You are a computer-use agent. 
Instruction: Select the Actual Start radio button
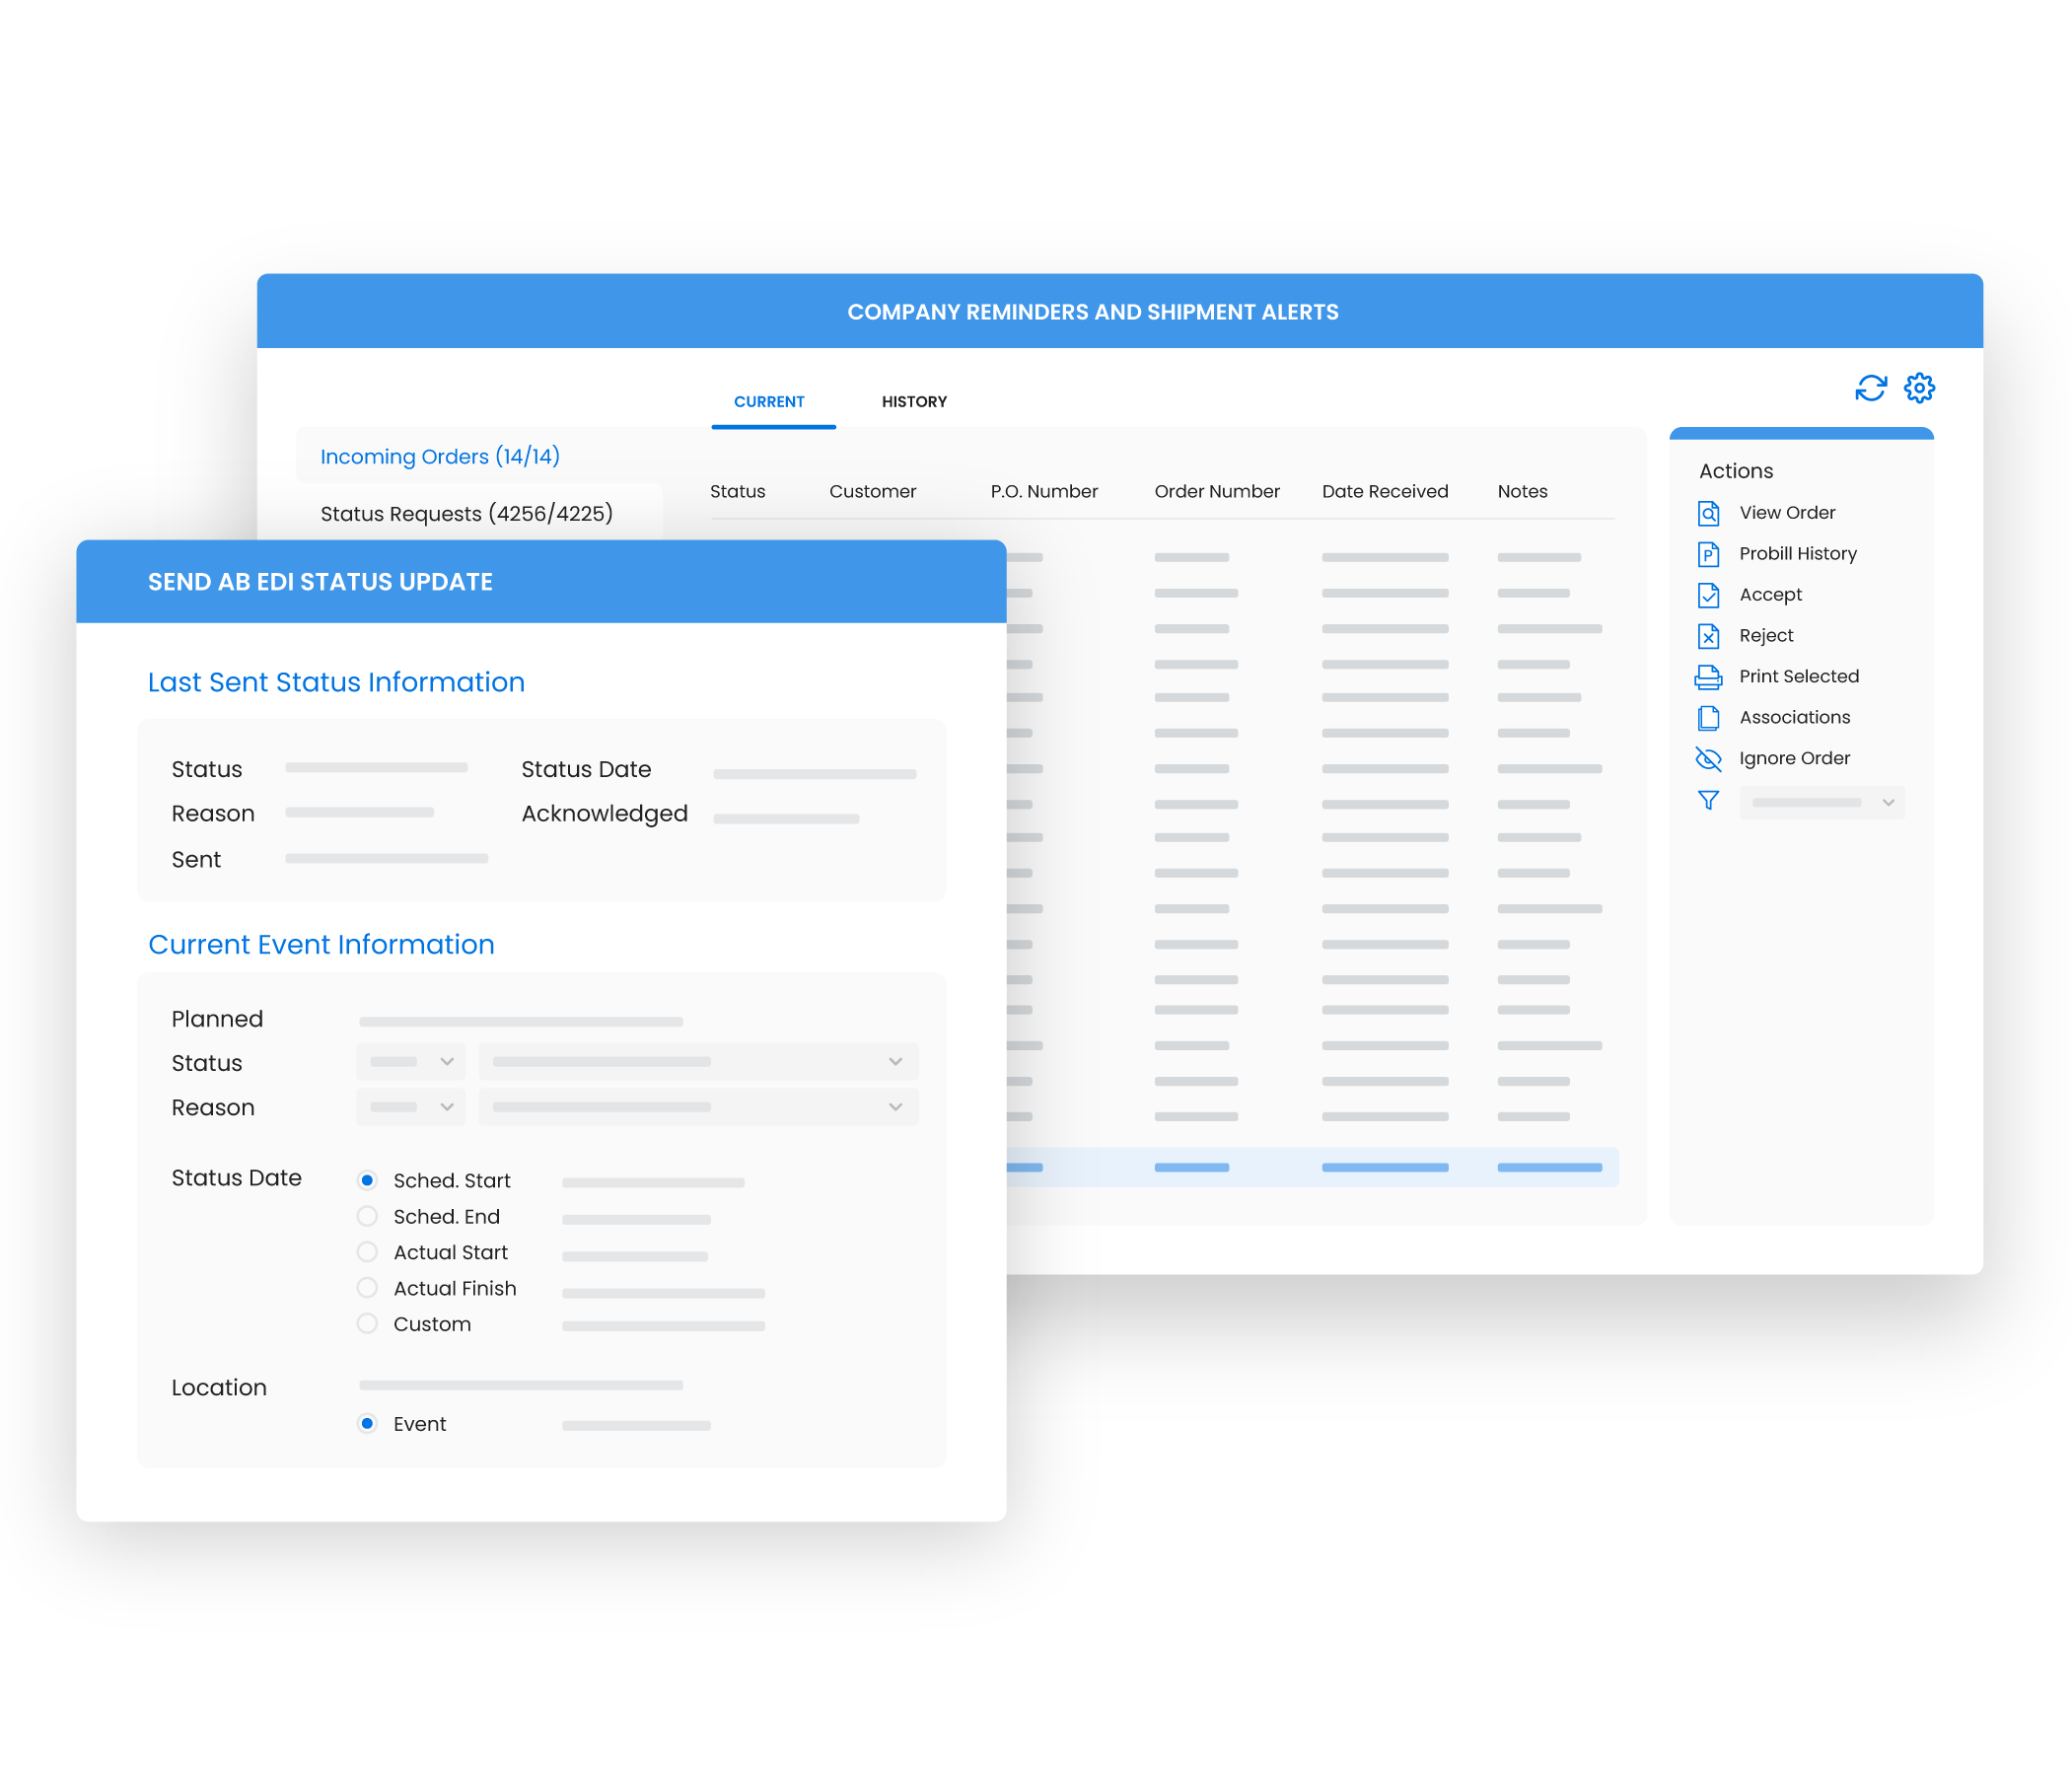367,1252
